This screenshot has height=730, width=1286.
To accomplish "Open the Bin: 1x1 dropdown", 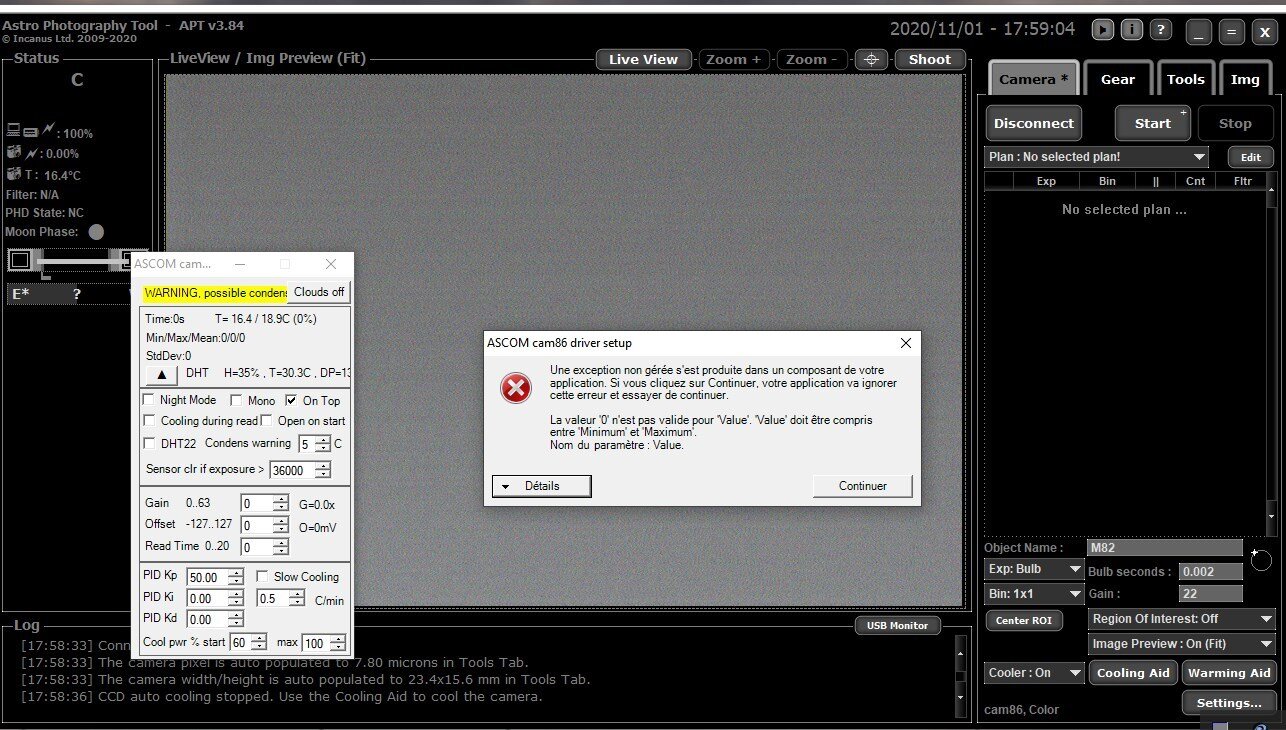I will (x=1034, y=594).
